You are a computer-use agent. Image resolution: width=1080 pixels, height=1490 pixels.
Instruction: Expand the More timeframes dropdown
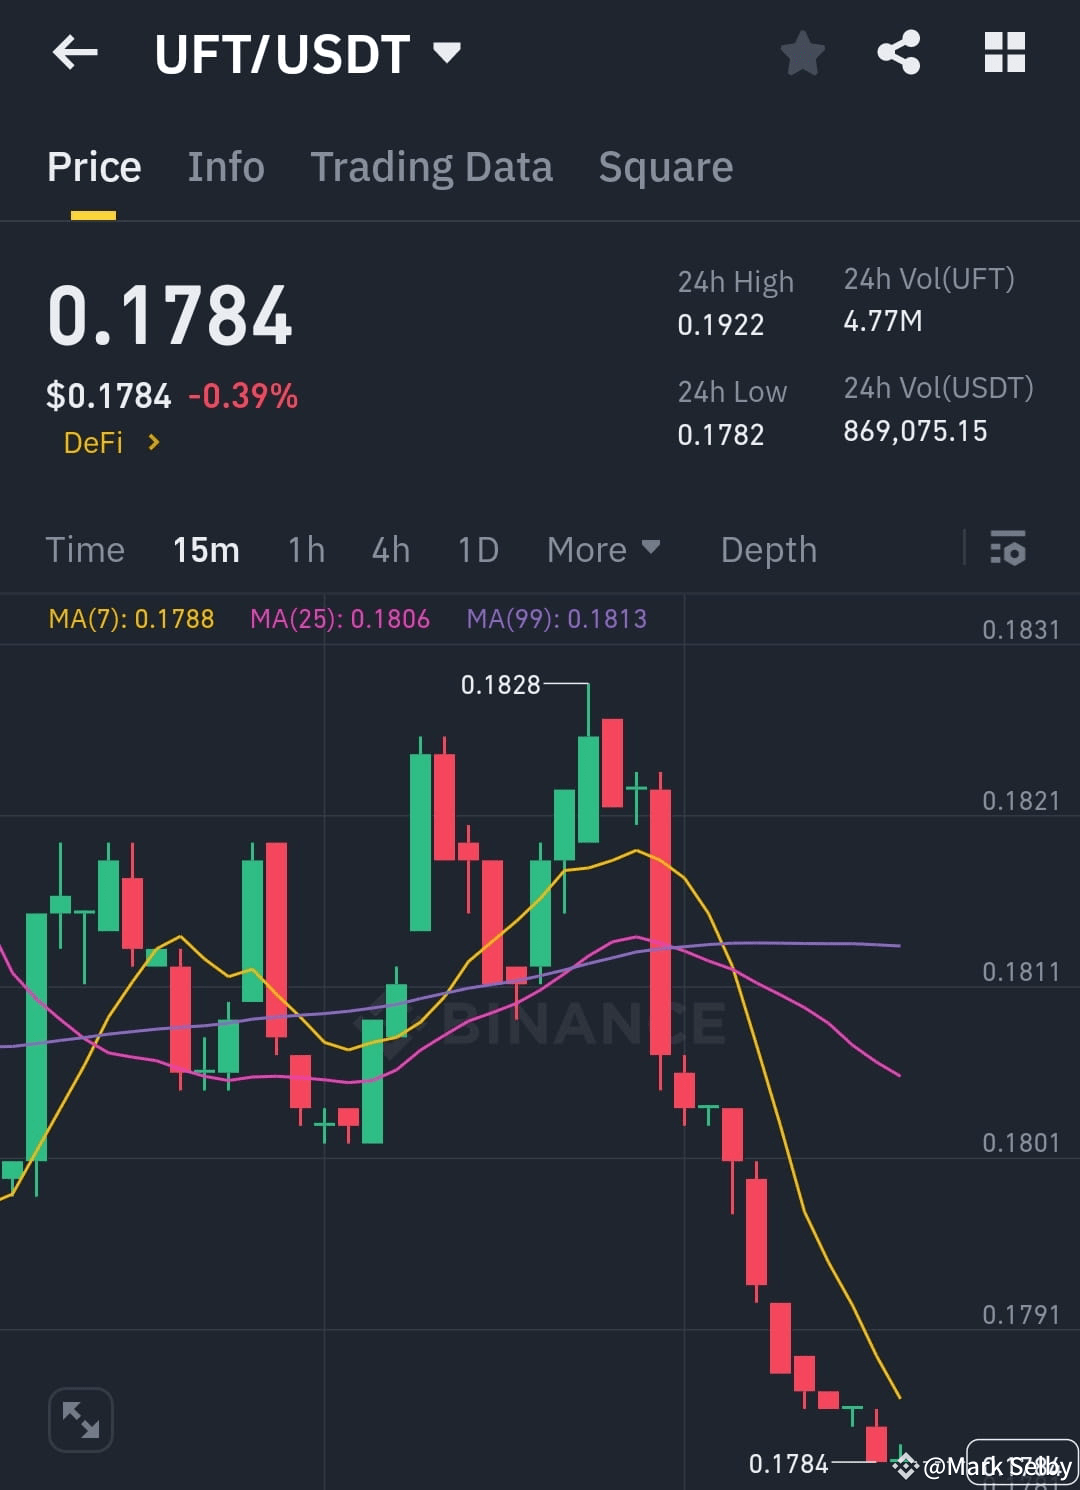tap(603, 549)
